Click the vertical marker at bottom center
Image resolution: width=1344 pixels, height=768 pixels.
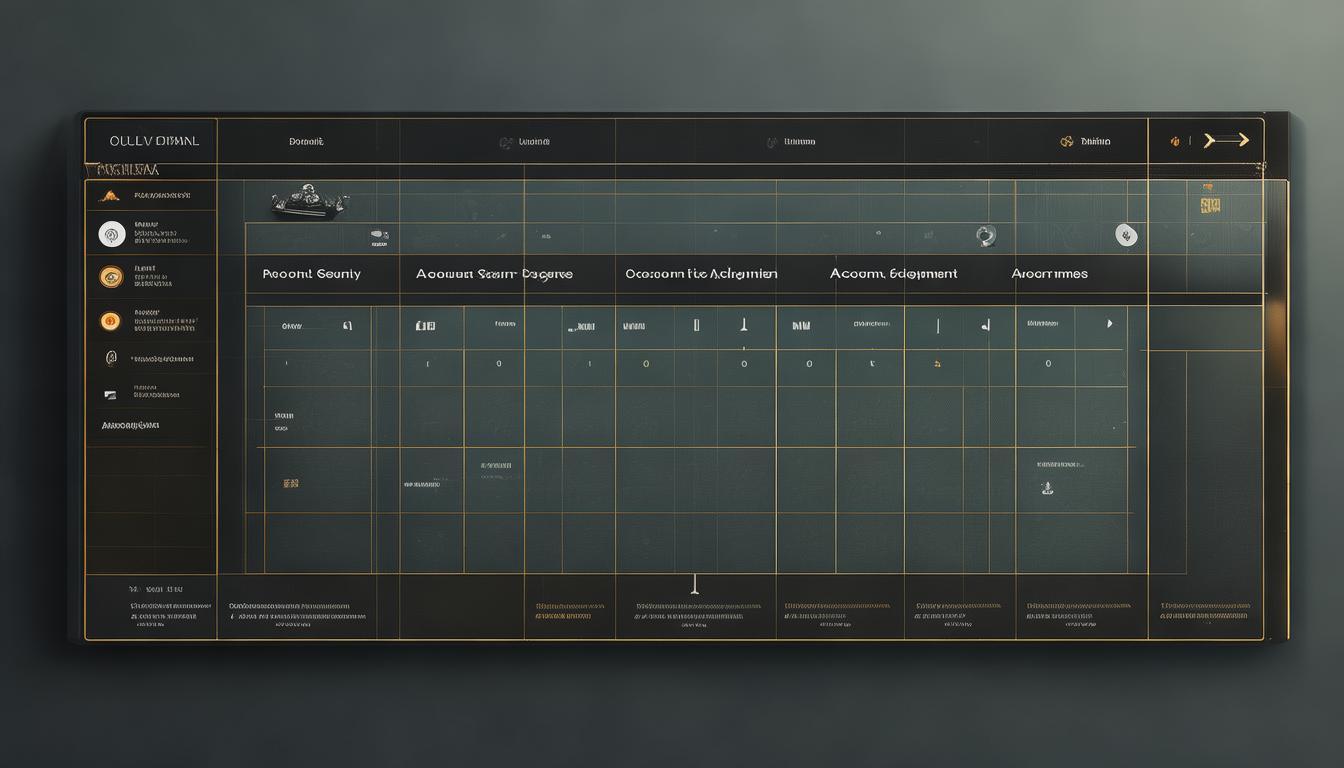pos(694,583)
